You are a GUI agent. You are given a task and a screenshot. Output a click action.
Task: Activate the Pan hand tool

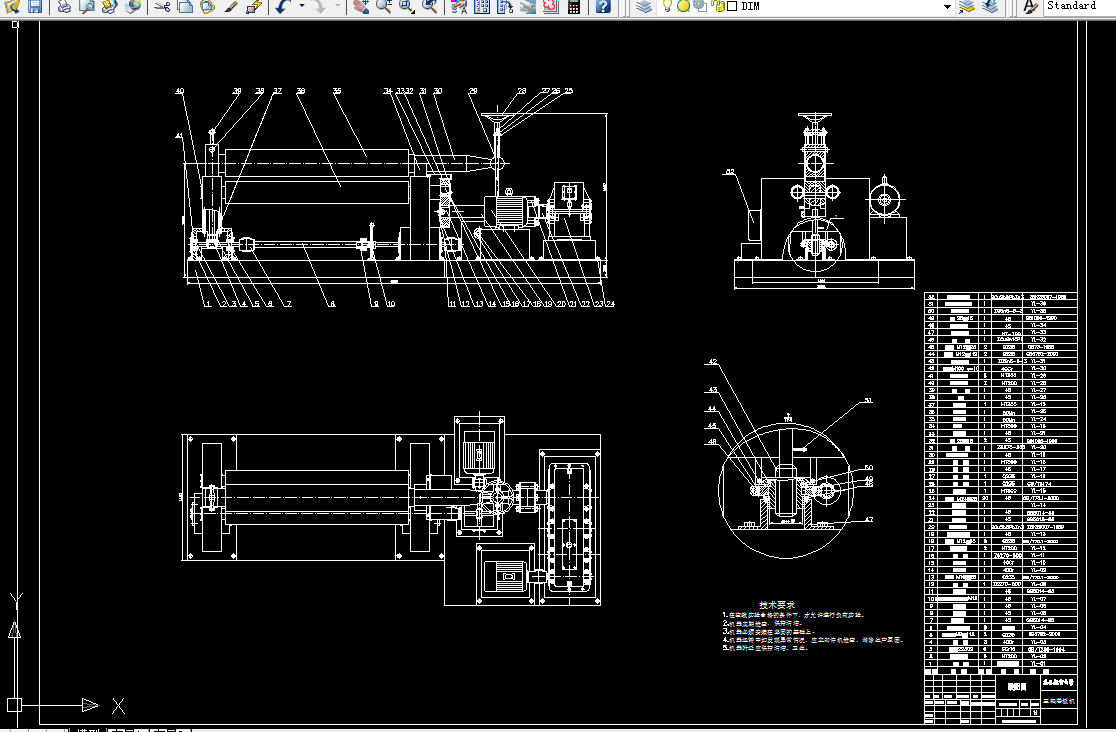(362, 6)
